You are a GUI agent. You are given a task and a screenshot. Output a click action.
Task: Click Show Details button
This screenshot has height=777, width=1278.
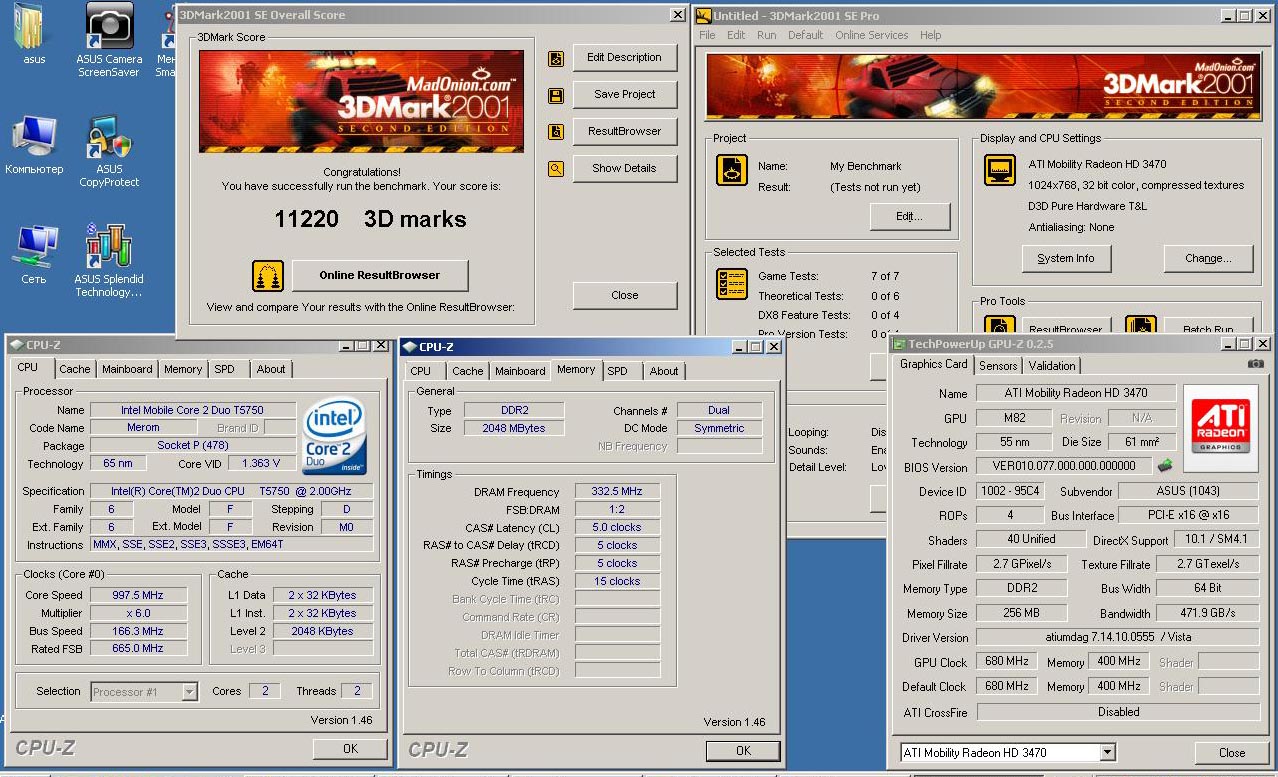coord(624,169)
